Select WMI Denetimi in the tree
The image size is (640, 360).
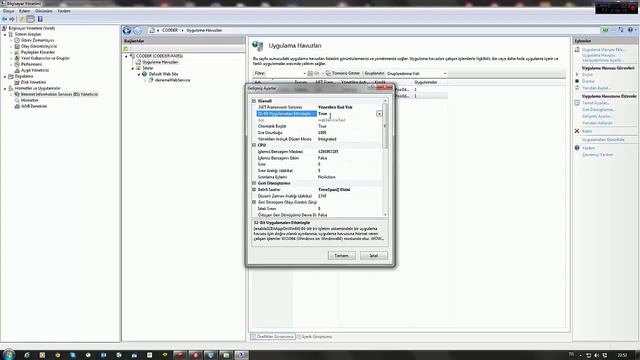coord(34,106)
